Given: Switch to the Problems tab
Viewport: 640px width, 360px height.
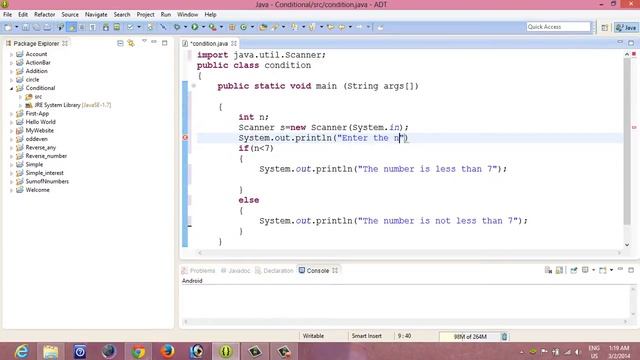Looking at the screenshot, I should point(198,271).
